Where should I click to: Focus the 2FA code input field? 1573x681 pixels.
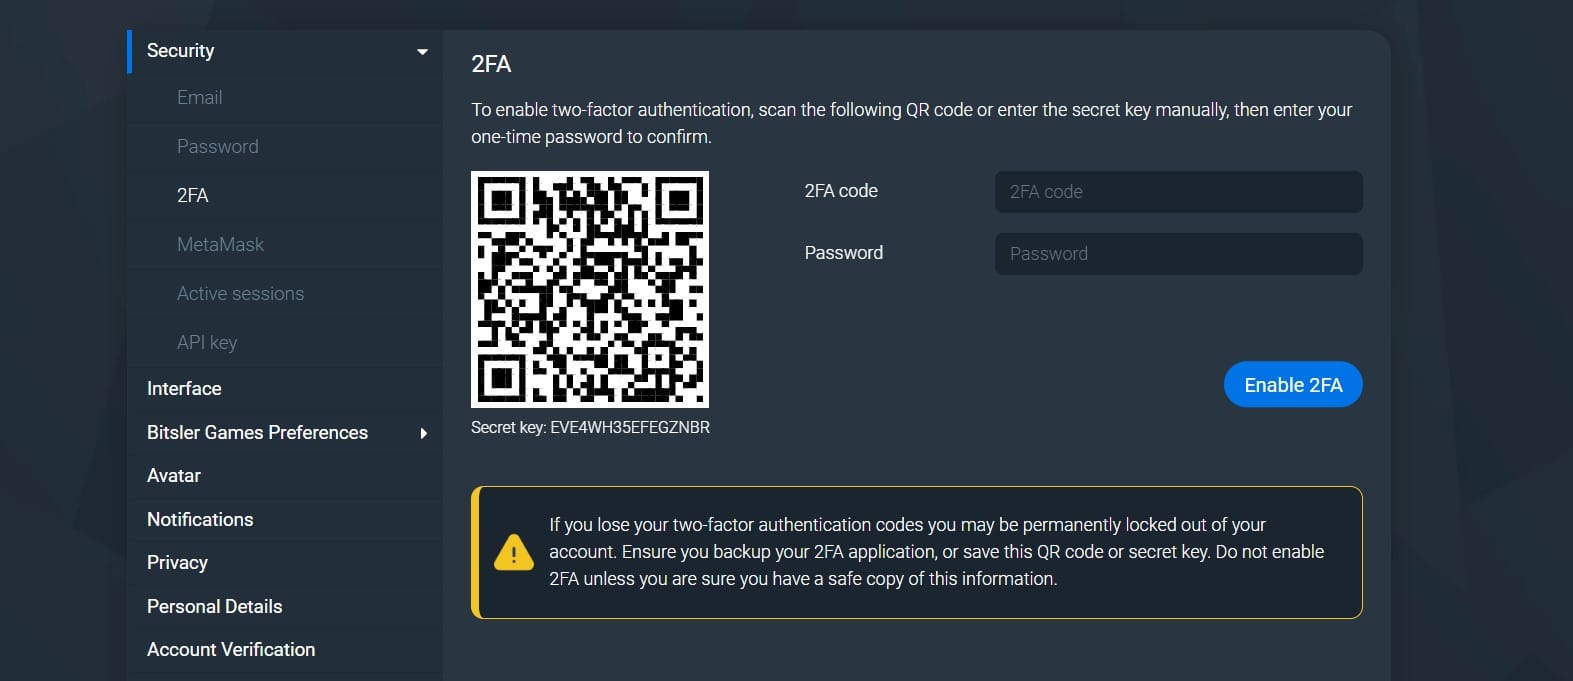point(1178,192)
